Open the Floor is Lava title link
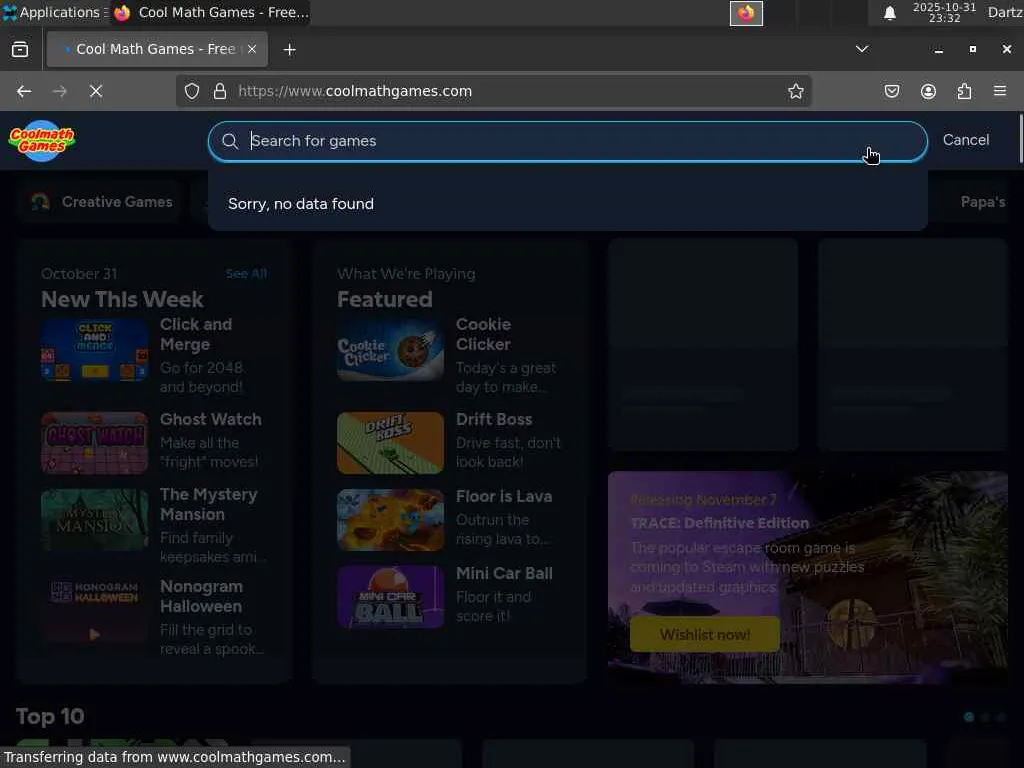1024x768 pixels. (x=504, y=496)
